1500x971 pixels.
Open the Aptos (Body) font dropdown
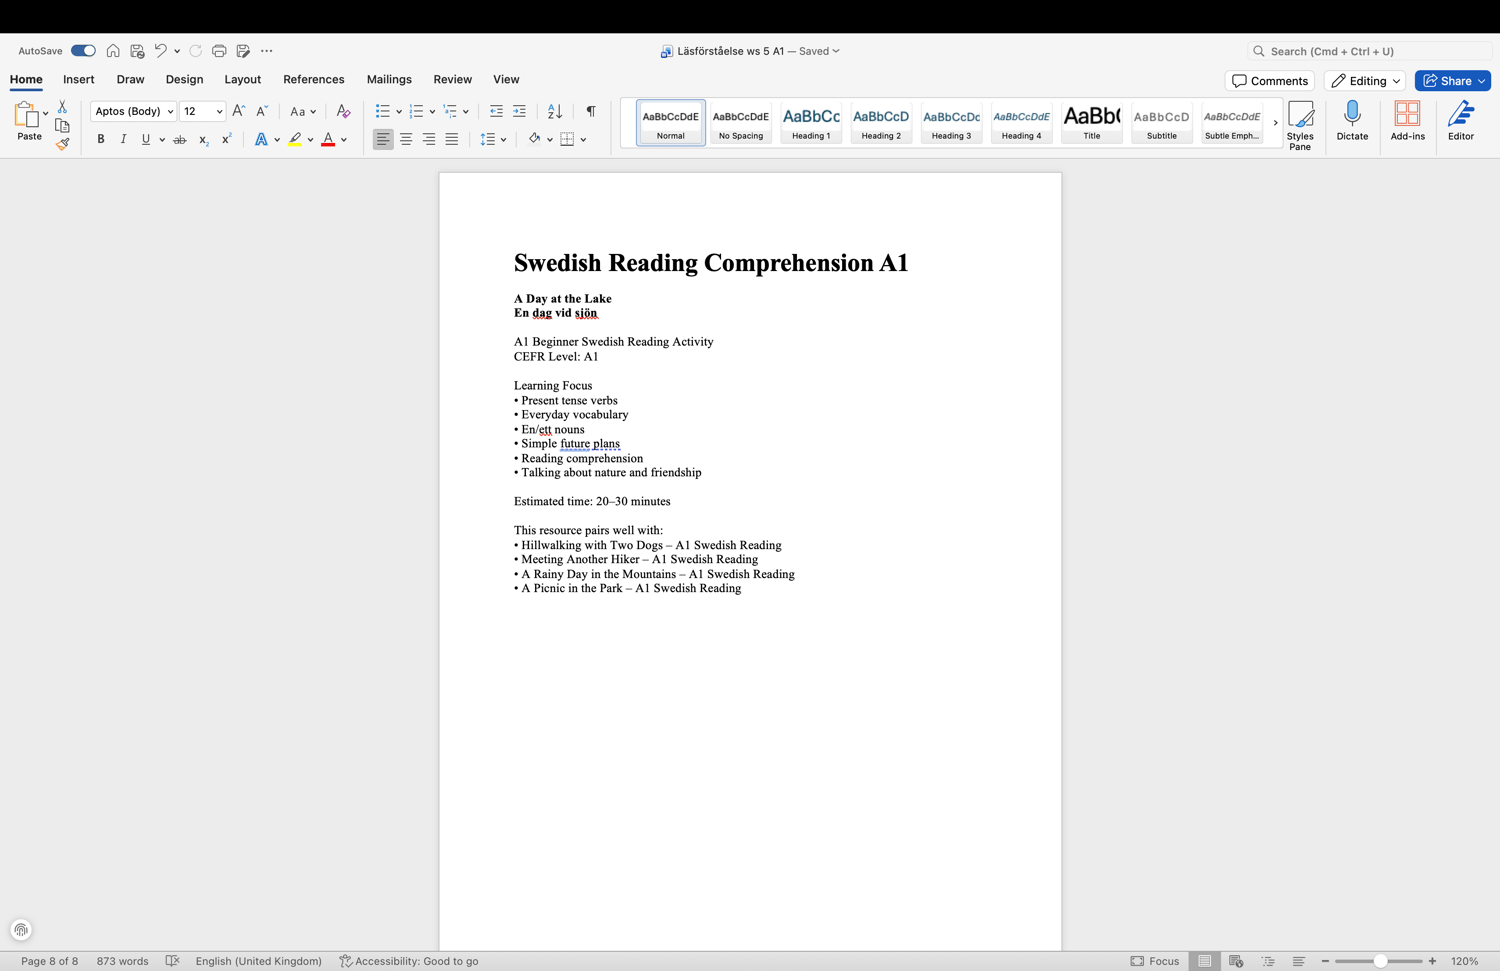133,111
